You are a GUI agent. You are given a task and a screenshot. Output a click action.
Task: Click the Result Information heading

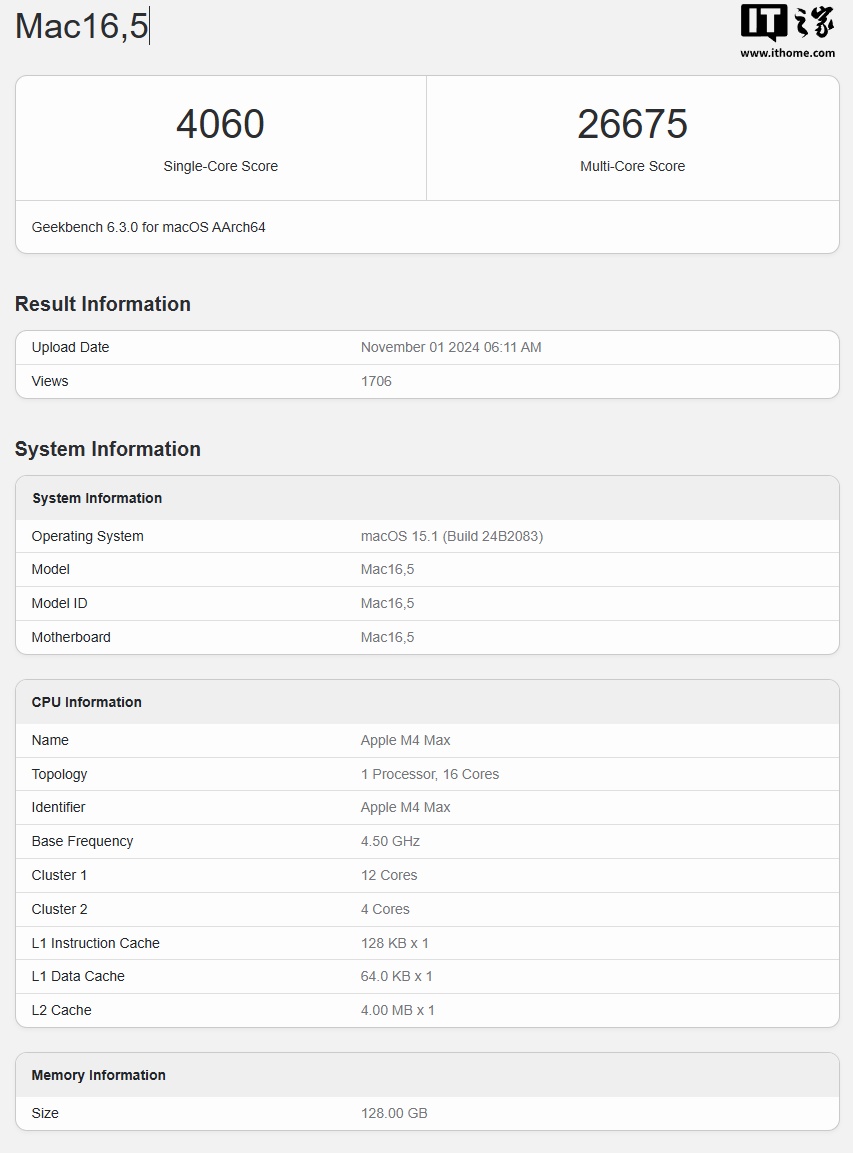pyautogui.click(x=102, y=304)
